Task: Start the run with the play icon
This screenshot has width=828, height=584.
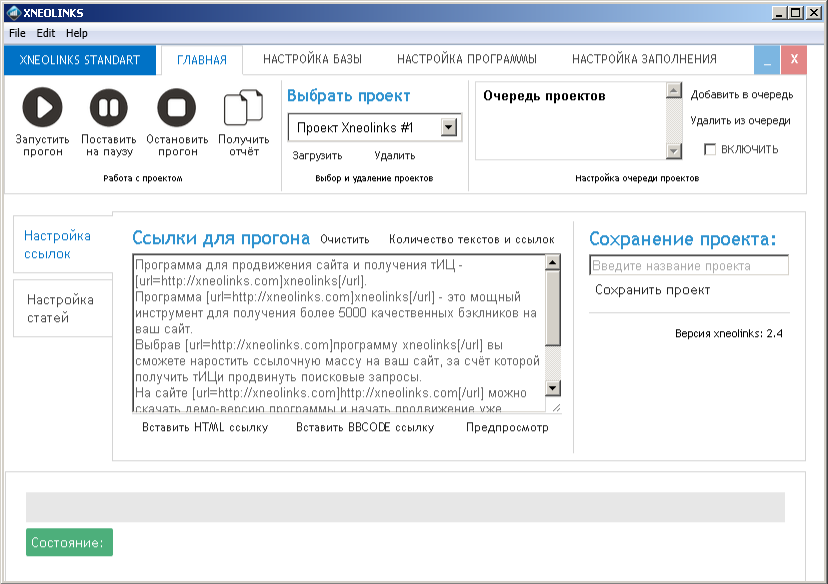Action: click(x=42, y=107)
